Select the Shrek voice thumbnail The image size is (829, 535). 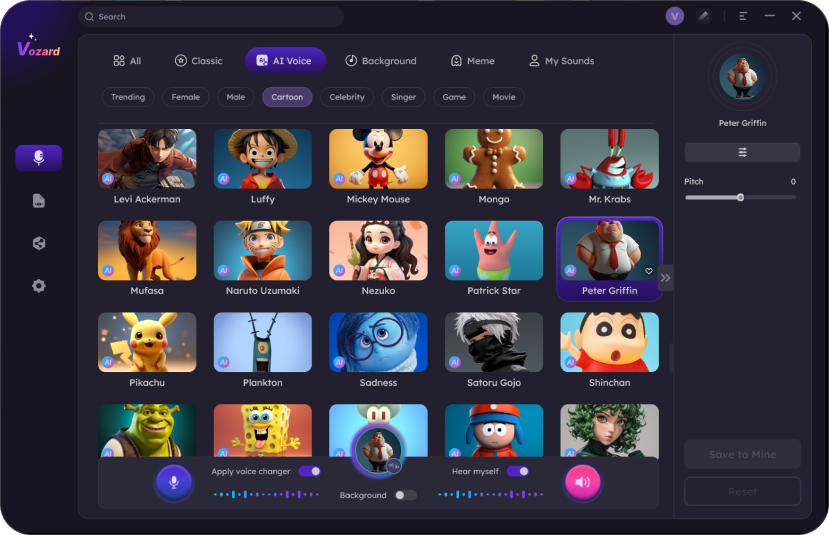click(147, 430)
